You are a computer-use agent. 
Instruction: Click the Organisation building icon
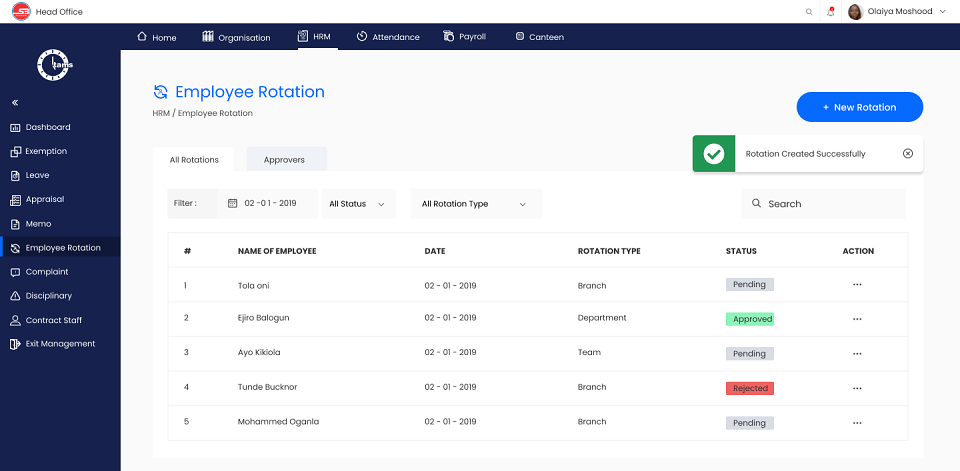click(x=208, y=37)
